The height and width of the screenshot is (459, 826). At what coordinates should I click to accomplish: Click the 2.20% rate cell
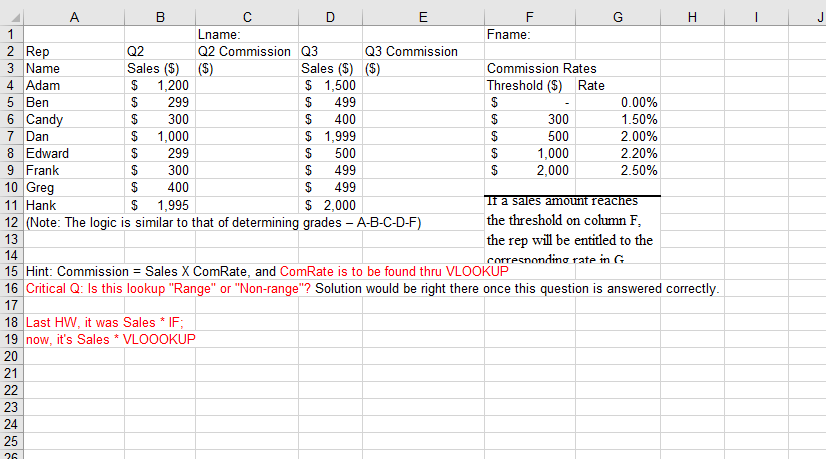pyautogui.click(x=618, y=153)
